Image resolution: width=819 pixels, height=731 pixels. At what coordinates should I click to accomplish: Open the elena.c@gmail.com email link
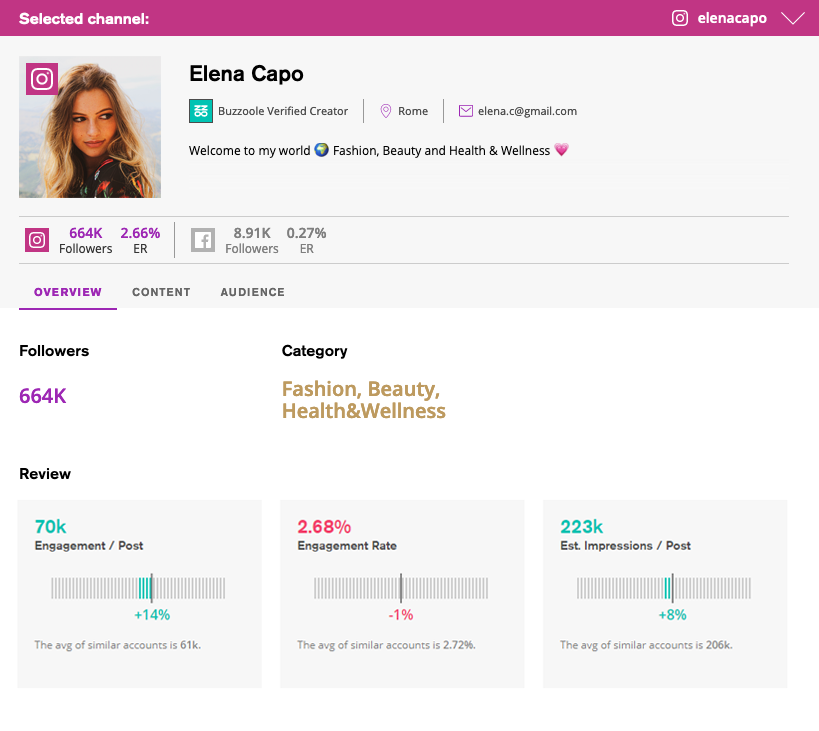coord(527,111)
